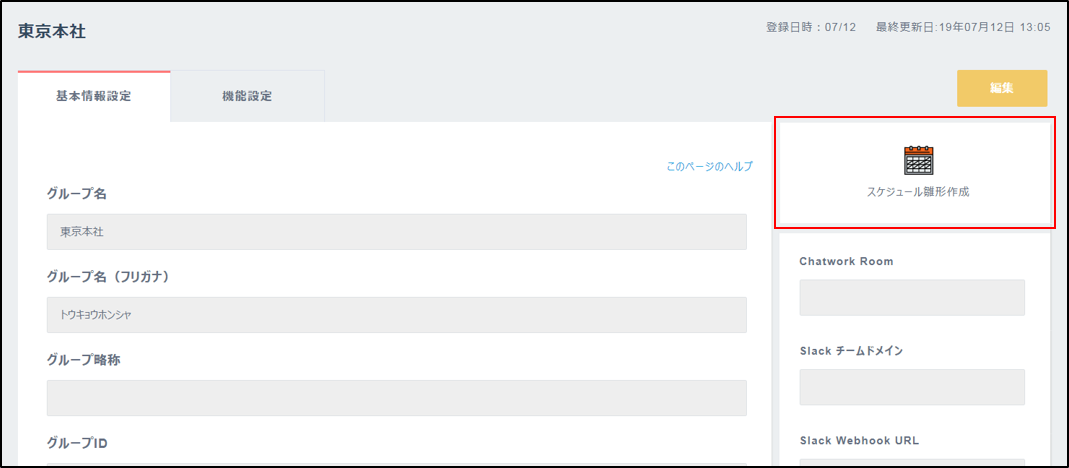
Task: Open the このページのヘルプ link
Action: click(x=710, y=166)
